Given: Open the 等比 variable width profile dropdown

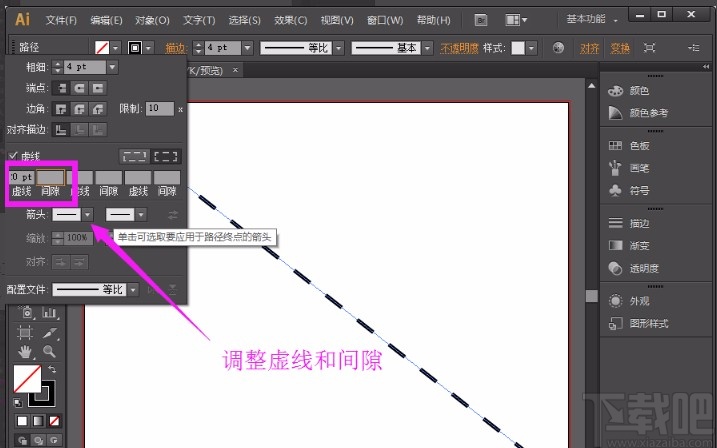Looking at the screenshot, I should 338,48.
